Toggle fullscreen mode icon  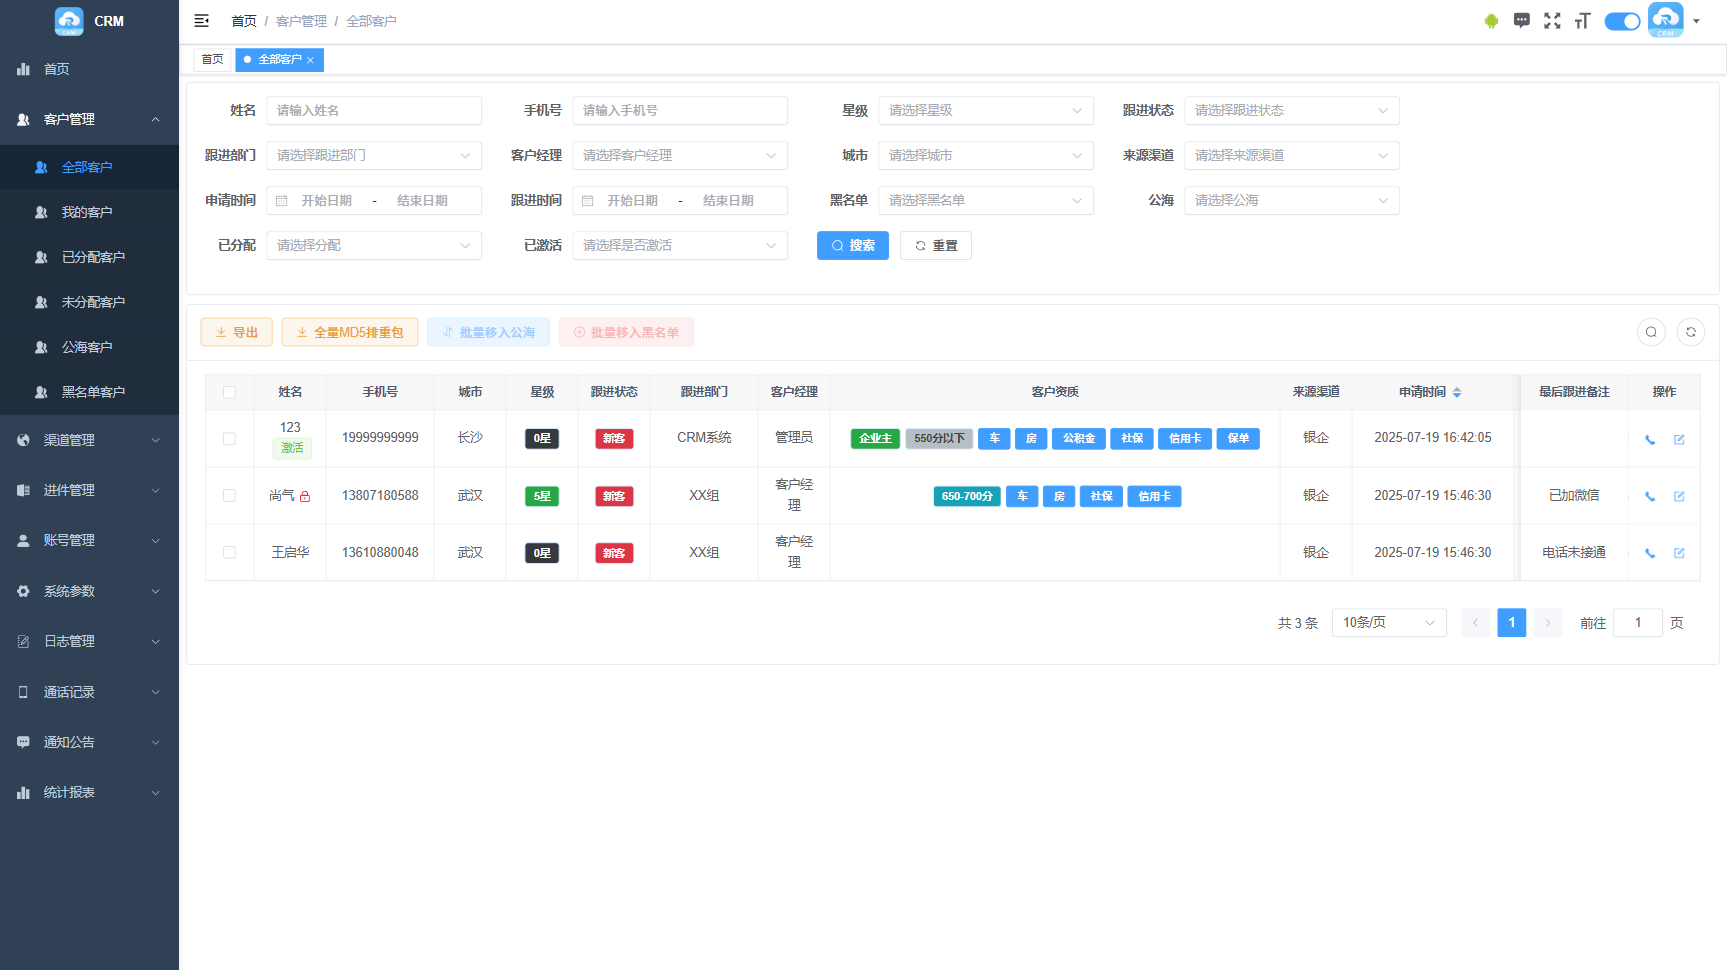tap(1552, 21)
